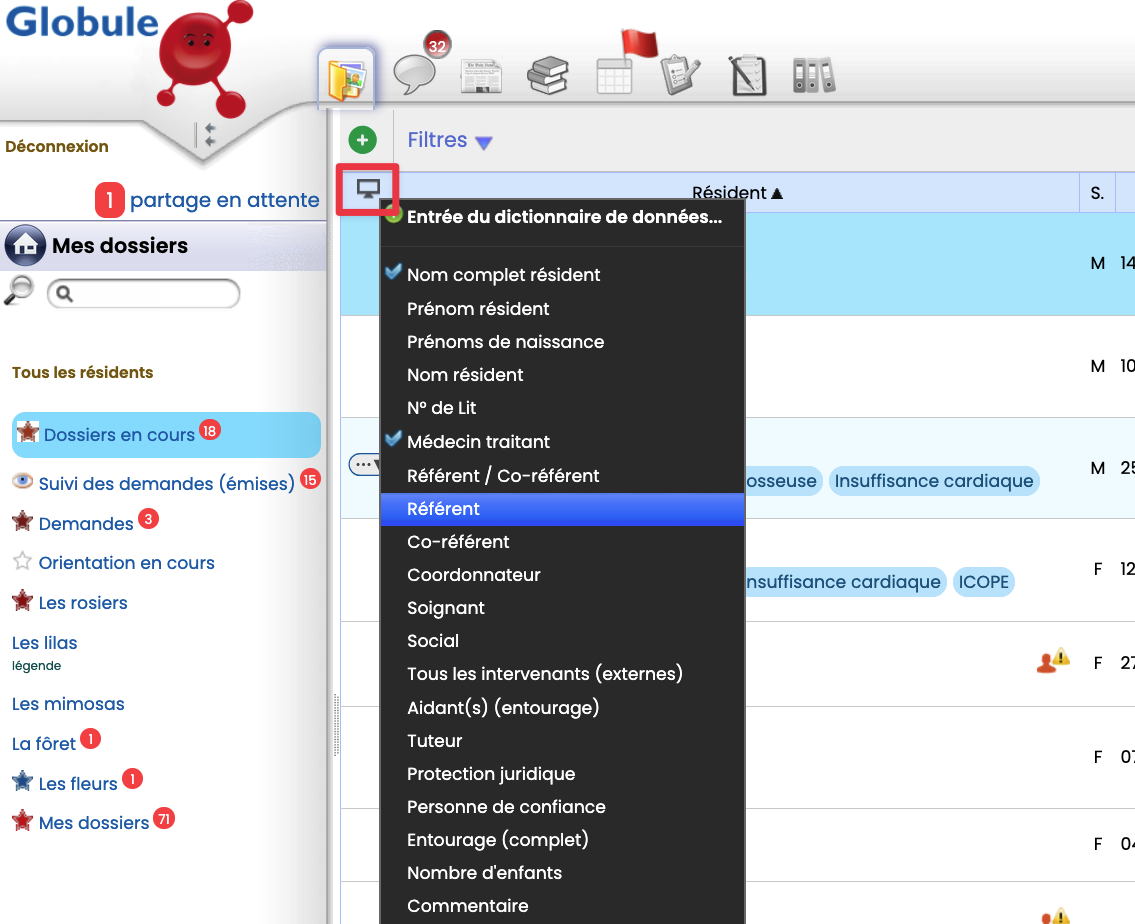Select Soignant menu entry

446,608
